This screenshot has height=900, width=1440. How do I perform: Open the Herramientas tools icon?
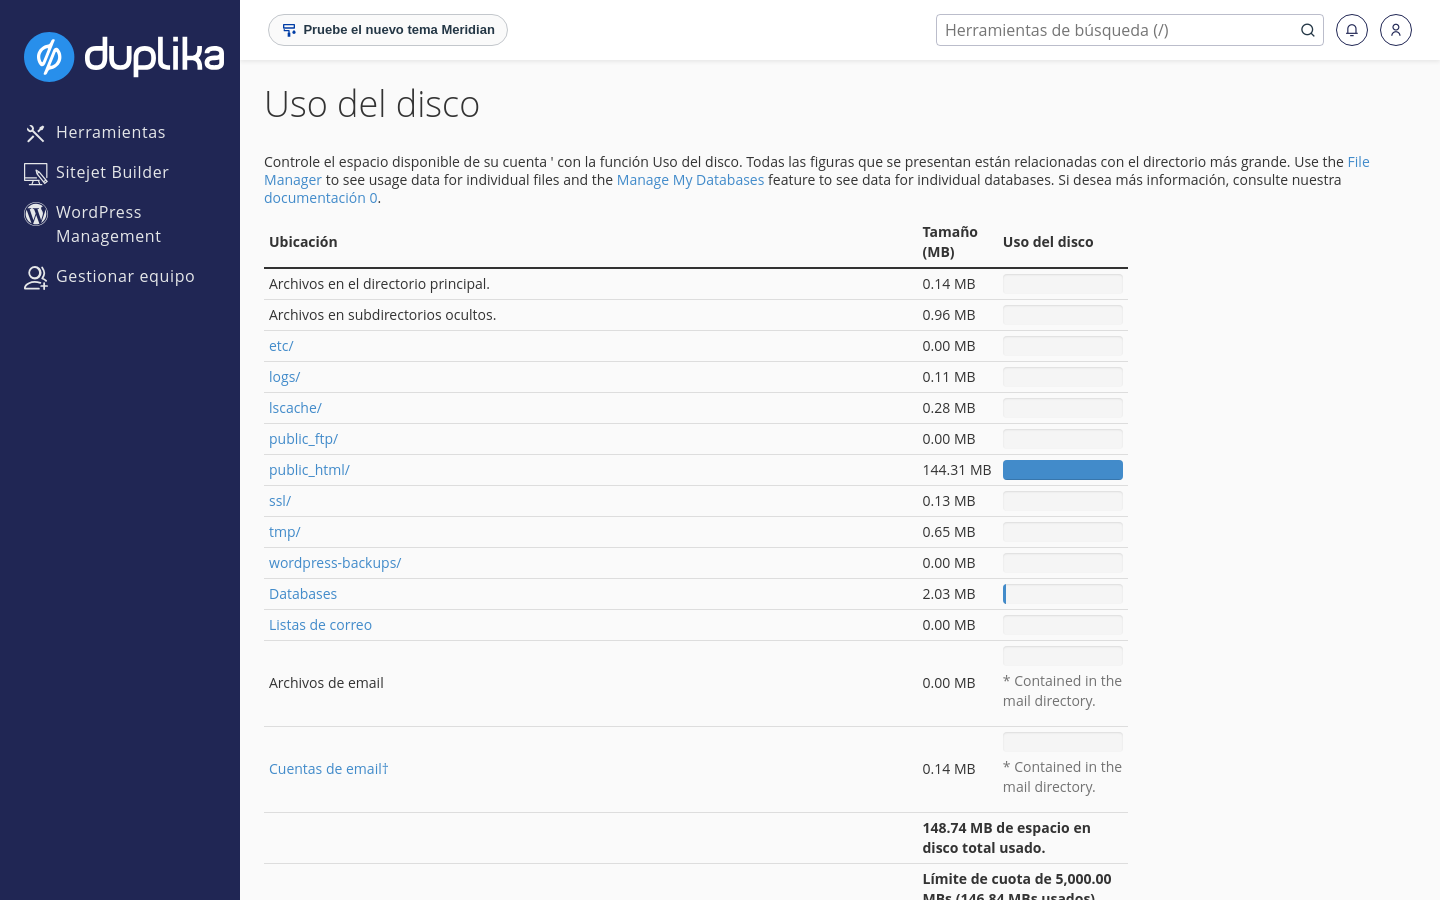tap(36, 133)
